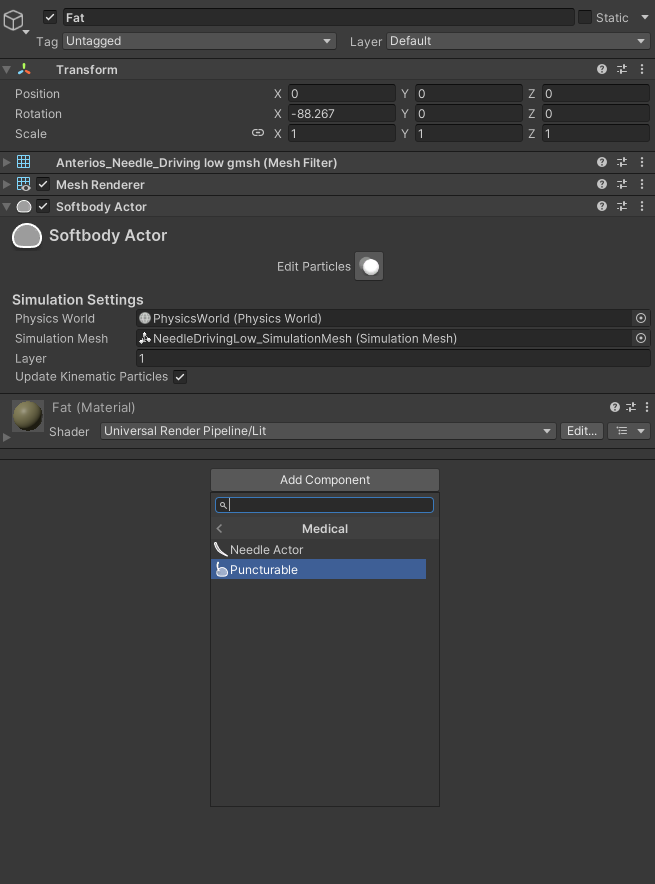Disable the Fat GameObject active checkbox
Screen dimensions: 655x884
[x=50, y=18]
